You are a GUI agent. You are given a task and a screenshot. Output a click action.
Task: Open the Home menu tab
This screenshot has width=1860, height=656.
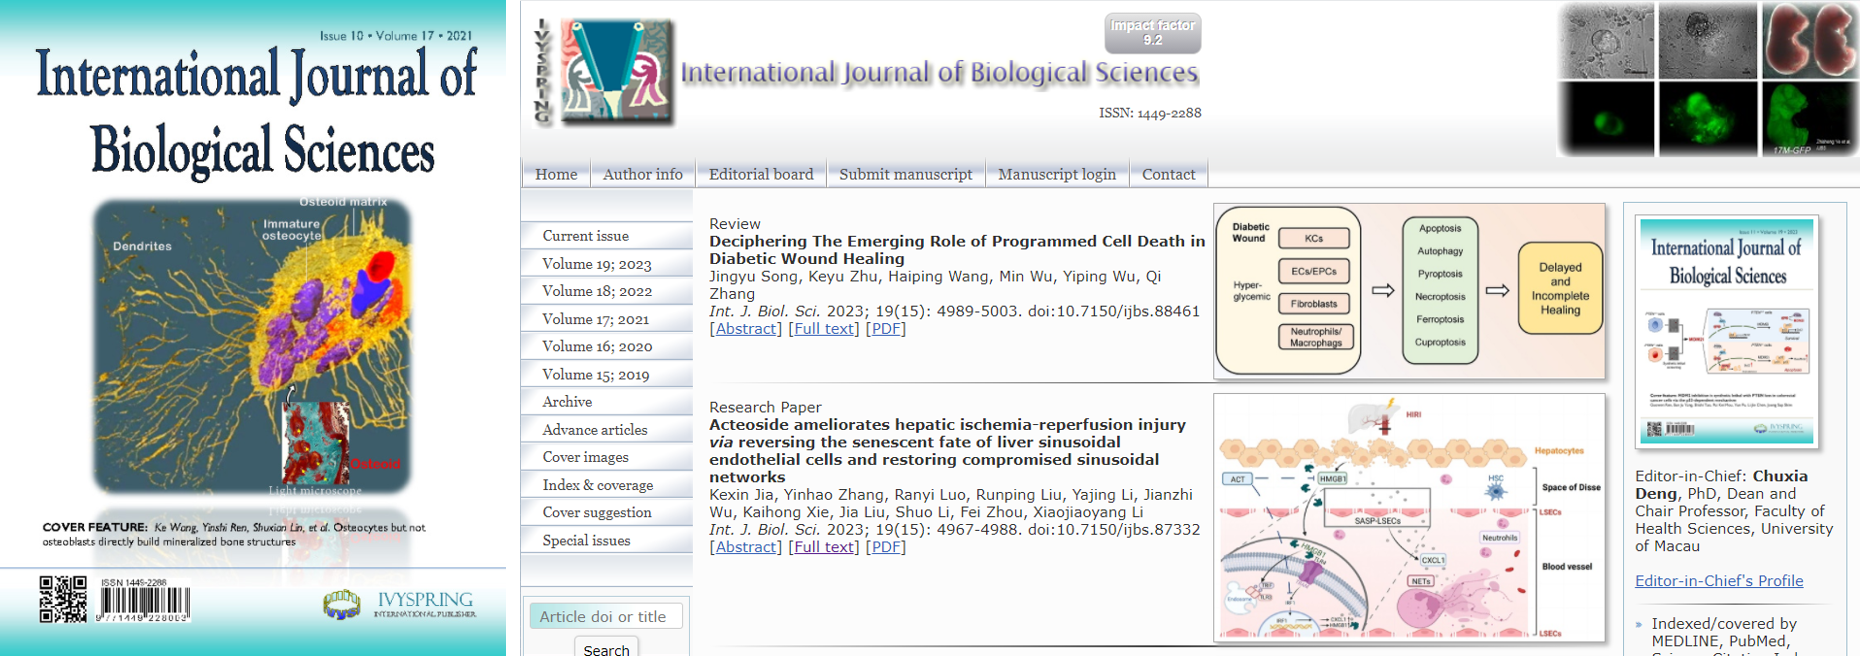coord(556,174)
